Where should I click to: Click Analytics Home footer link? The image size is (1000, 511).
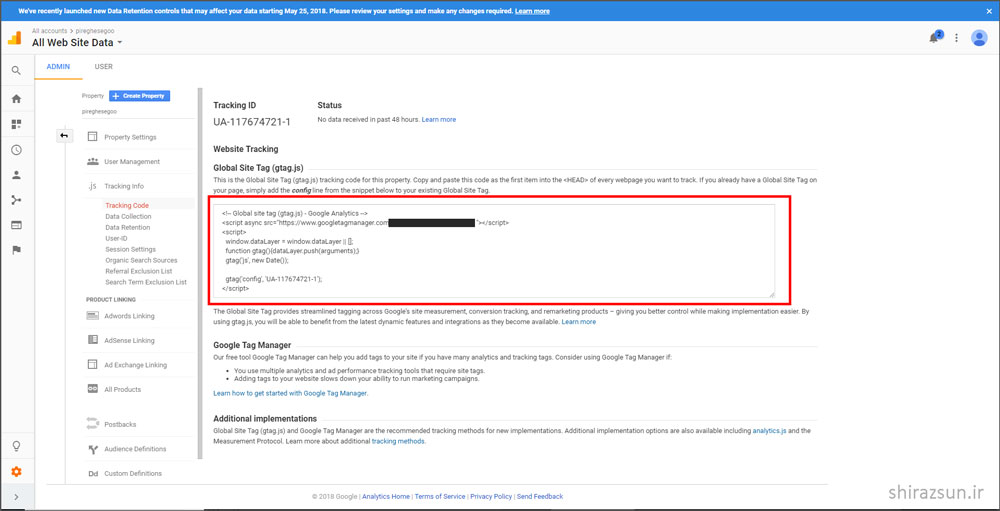[386, 496]
